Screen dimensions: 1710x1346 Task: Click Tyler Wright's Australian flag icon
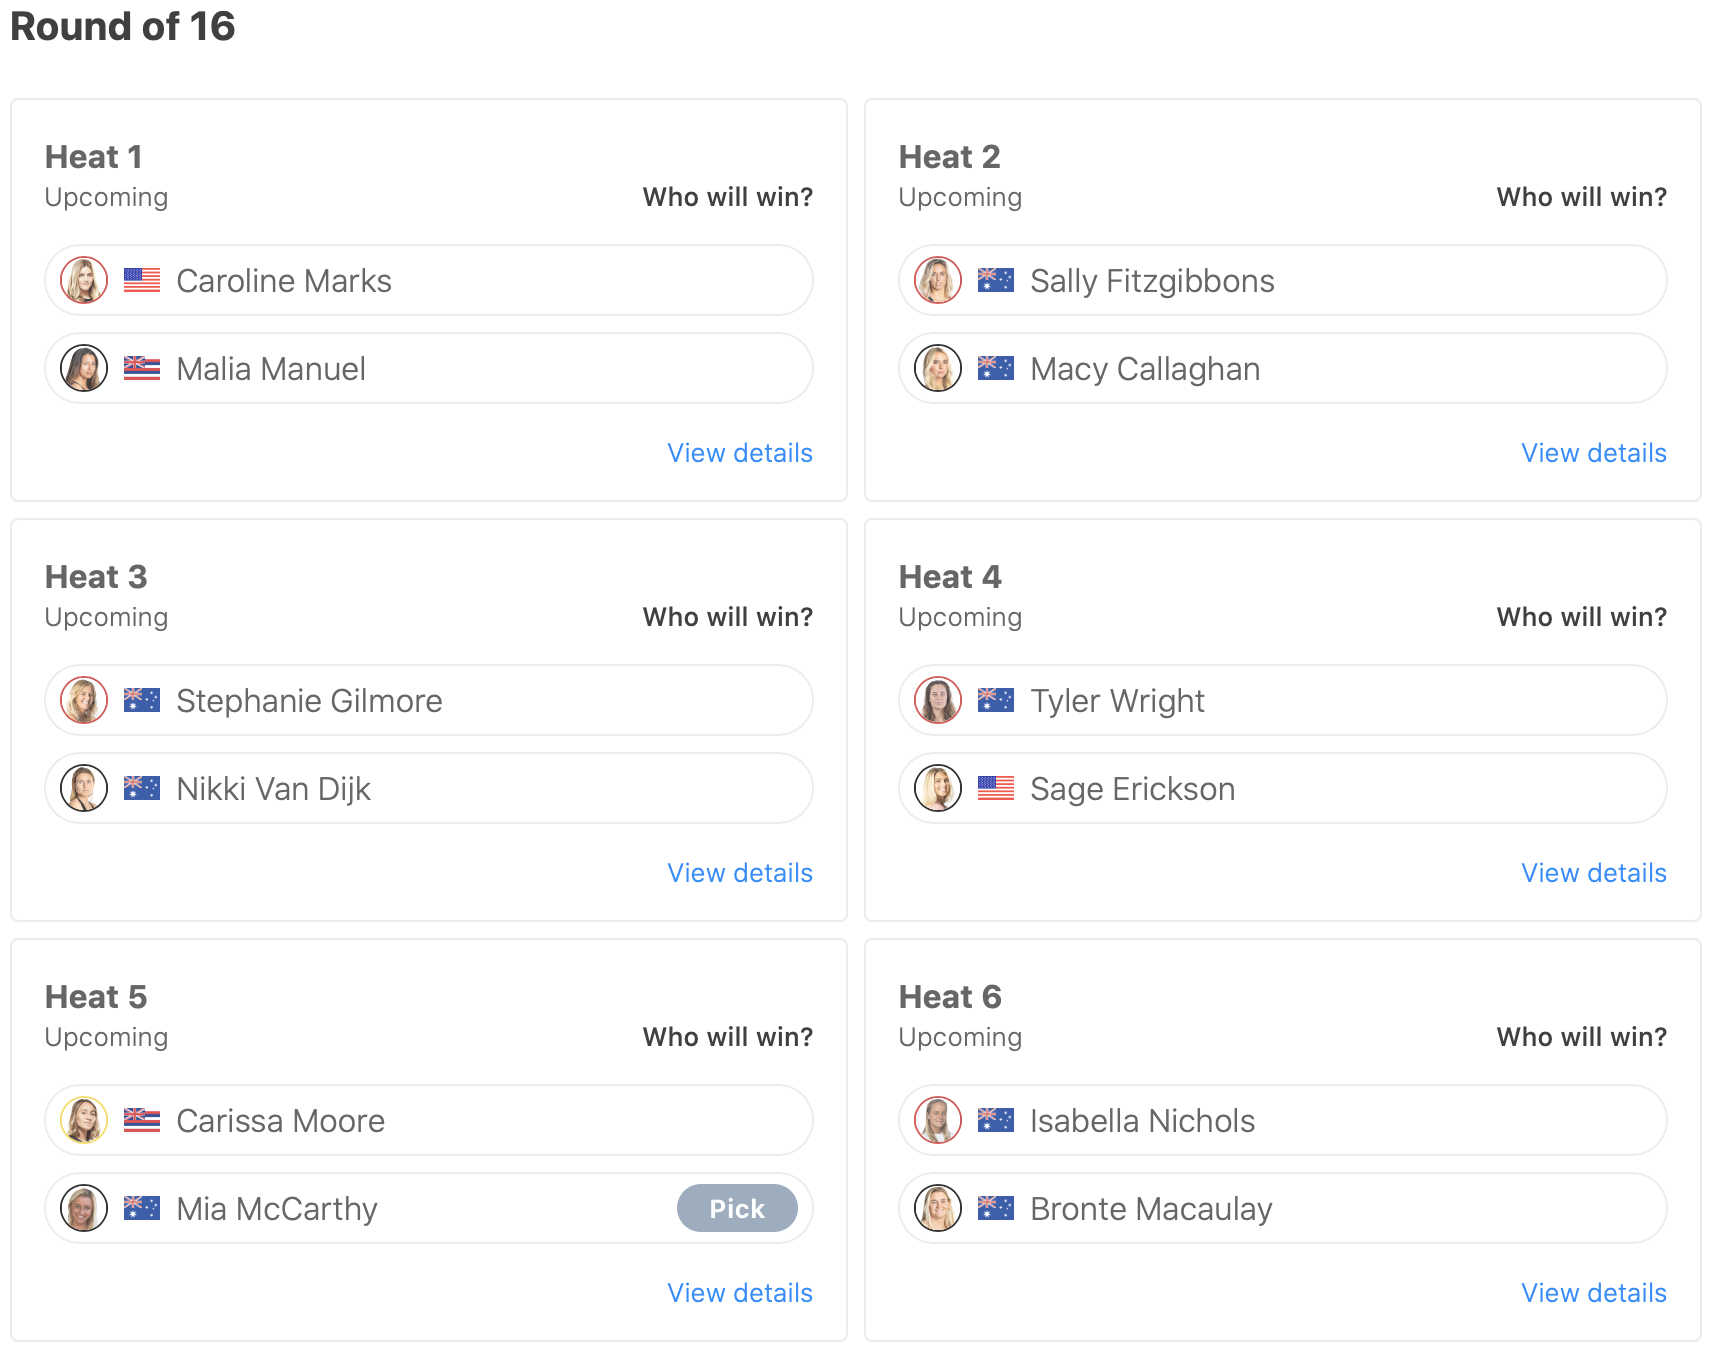pos(996,700)
